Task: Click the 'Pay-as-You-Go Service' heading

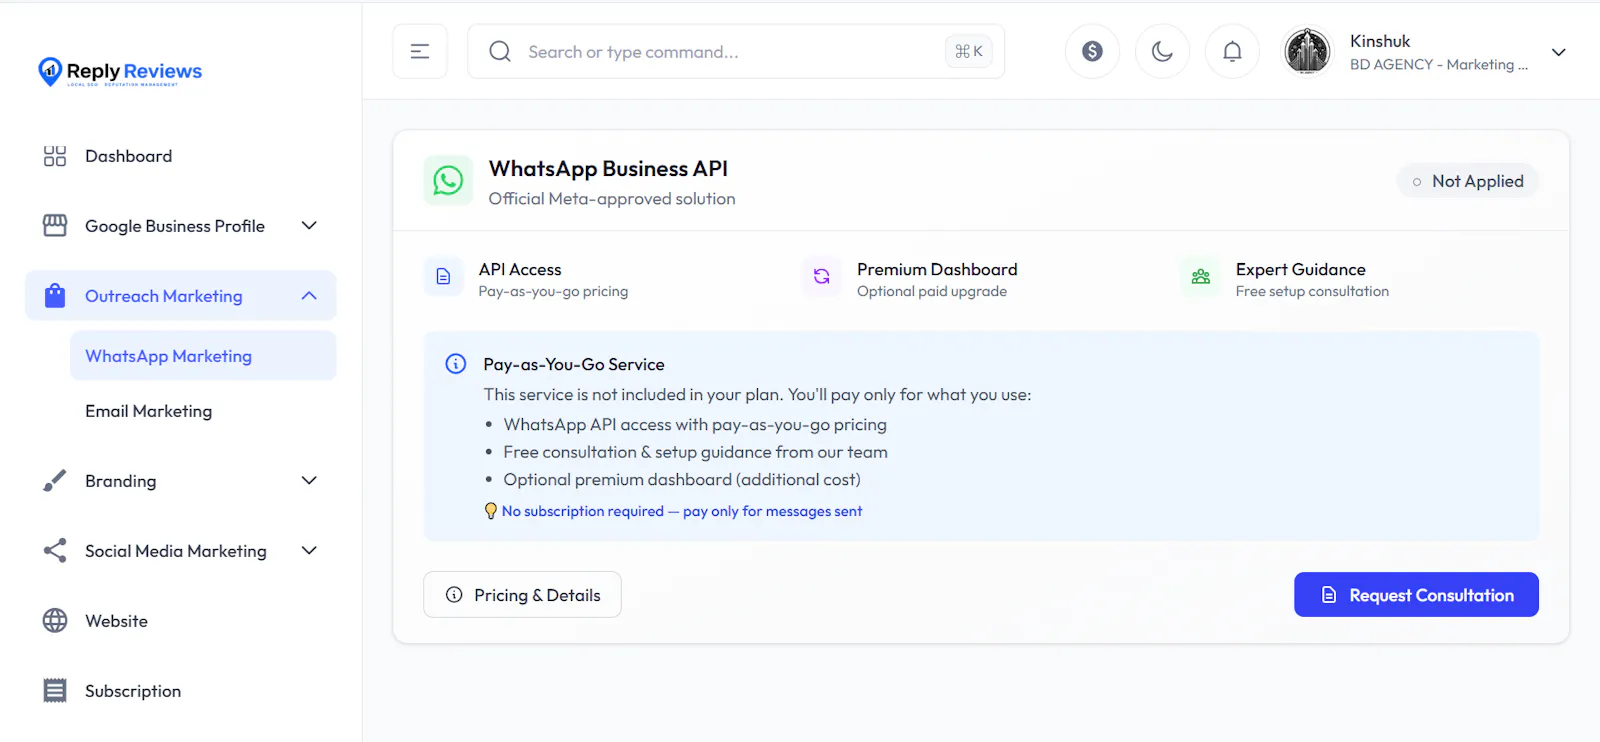Action: (574, 365)
